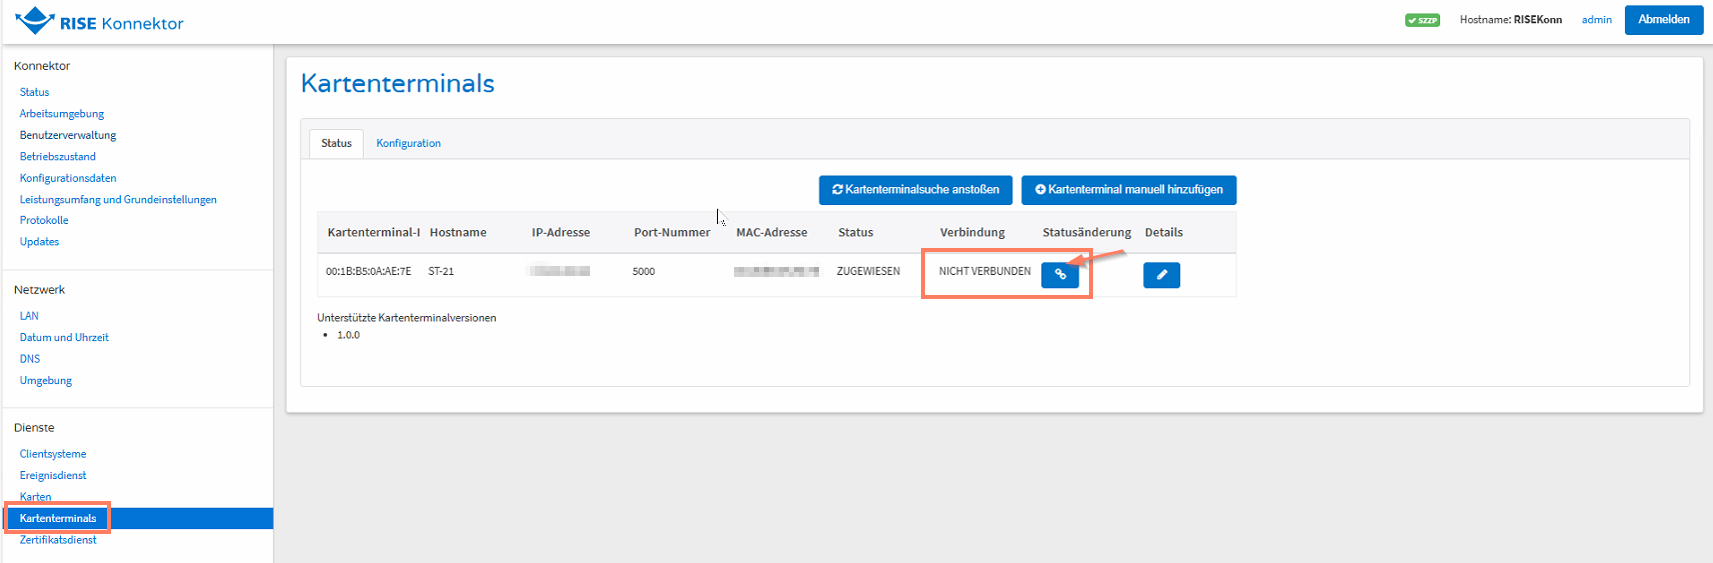1713x563 pixels.
Task: Click Unterstützte Kartenterminalversionen text
Action: pyautogui.click(x=407, y=318)
